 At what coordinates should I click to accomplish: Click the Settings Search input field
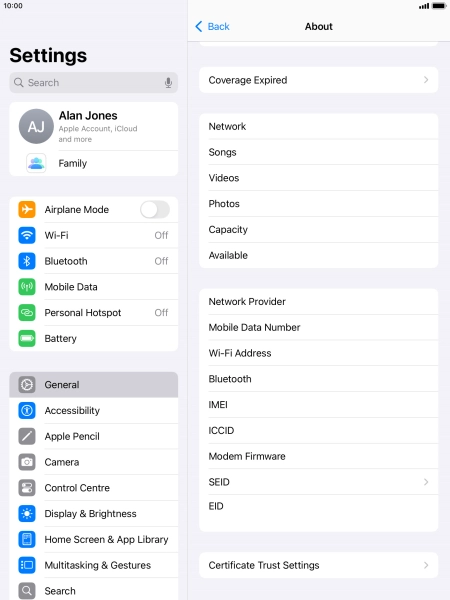[x=94, y=83]
